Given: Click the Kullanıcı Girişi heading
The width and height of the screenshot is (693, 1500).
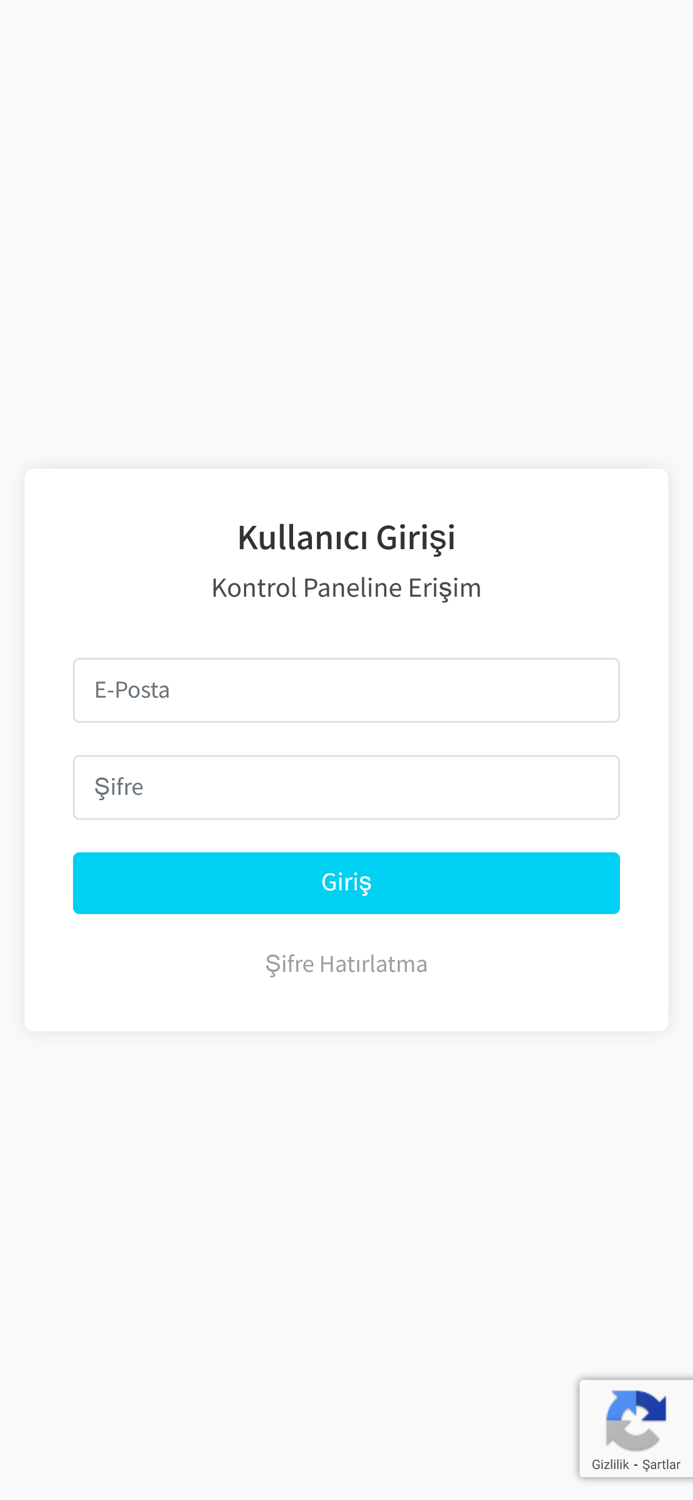Looking at the screenshot, I should click(346, 536).
